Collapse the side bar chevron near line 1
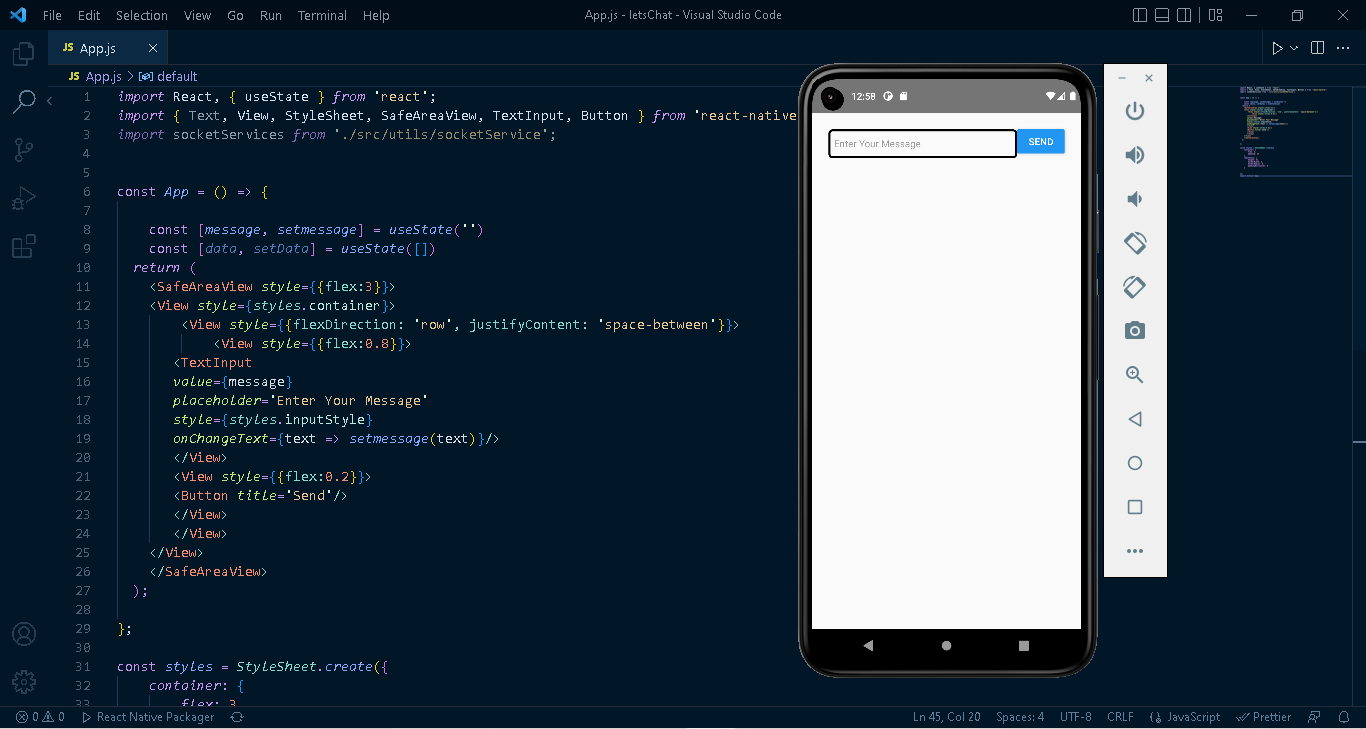Image resolution: width=1366 pixels, height=729 pixels. tap(50, 100)
